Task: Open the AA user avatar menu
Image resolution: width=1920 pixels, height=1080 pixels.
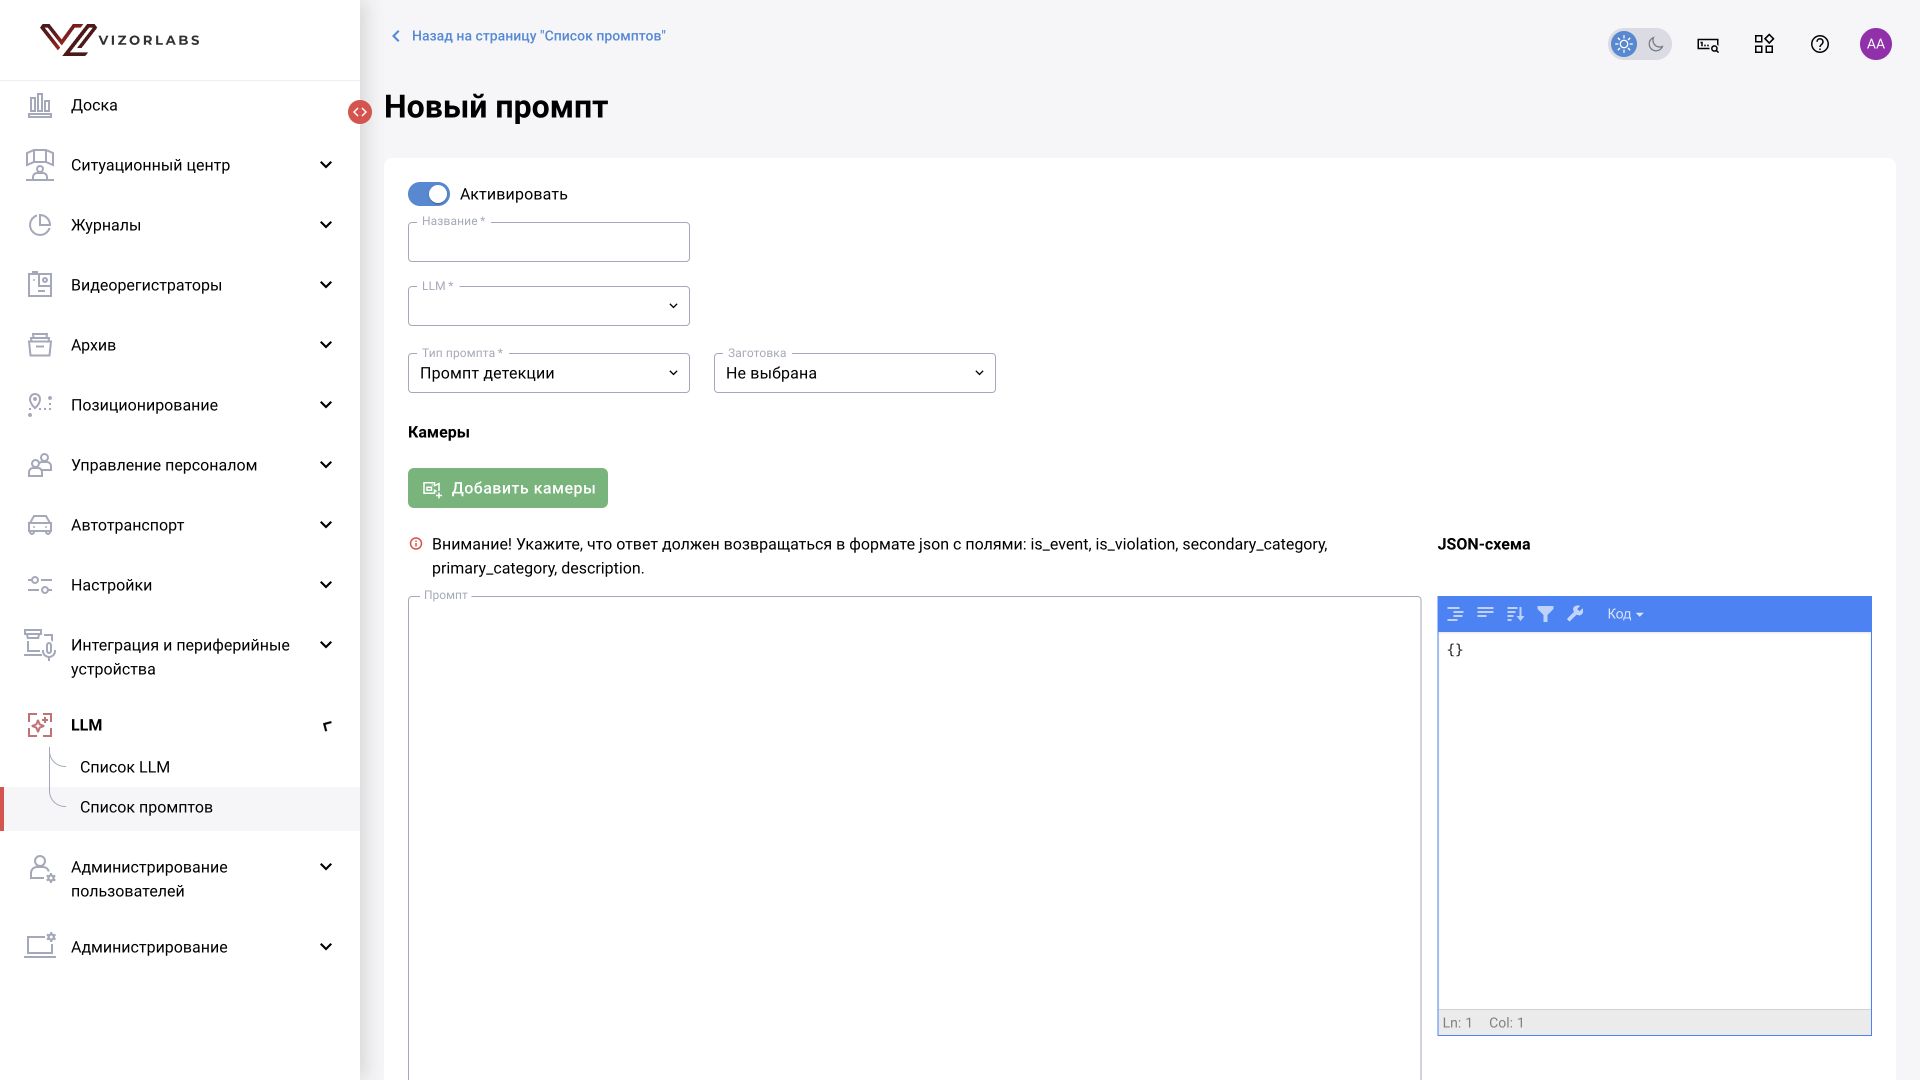Action: 1876,44
